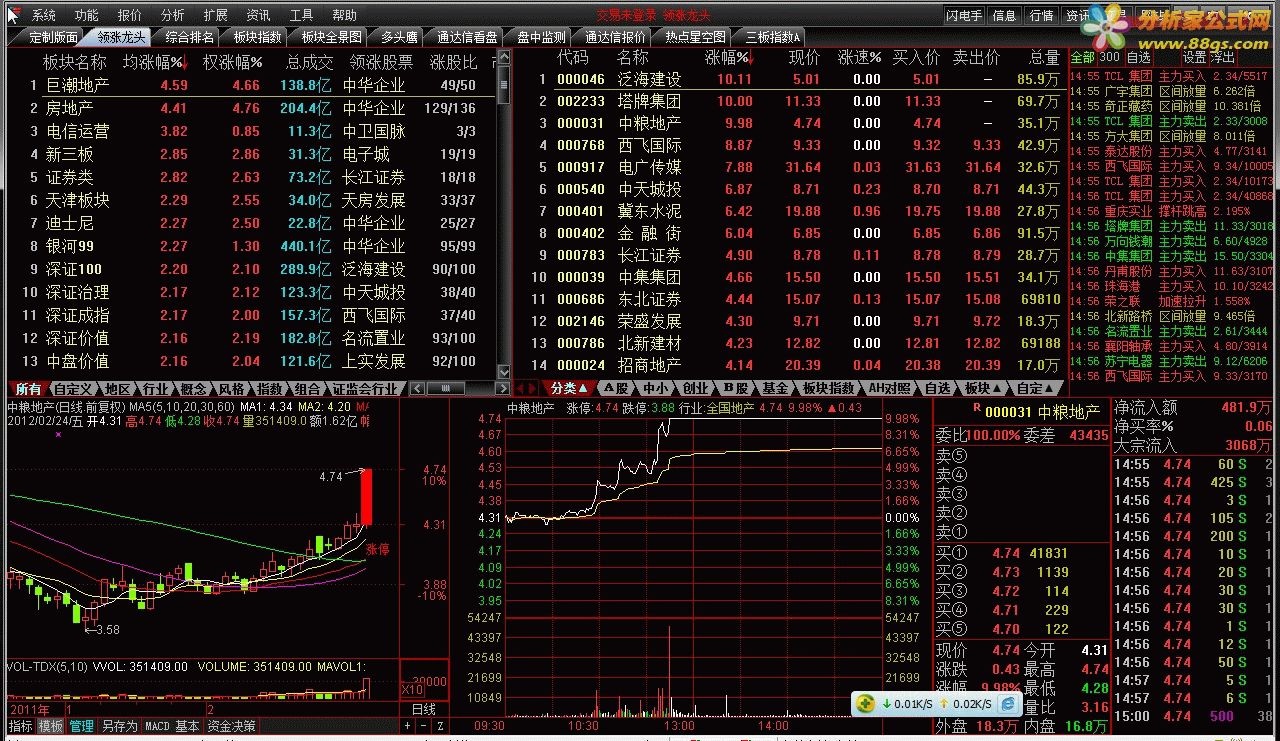1280x741 pixels.
Task: Click the 设置 alert settings button
Action: click(1194, 57)
